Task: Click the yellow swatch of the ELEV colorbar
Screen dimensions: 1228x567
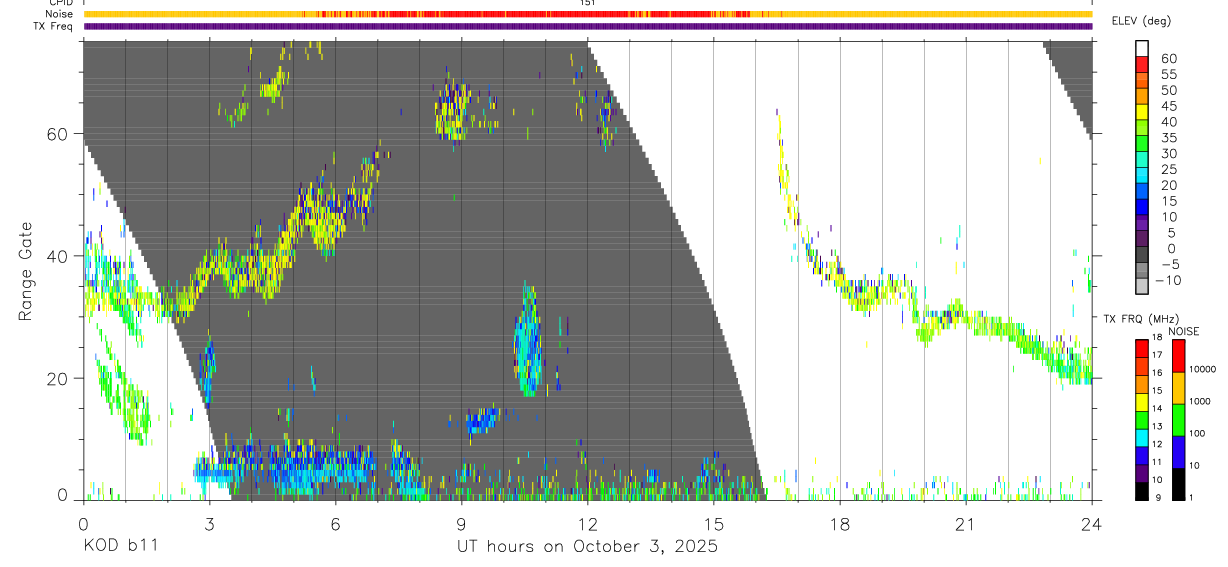Action: click(1142, 113)
